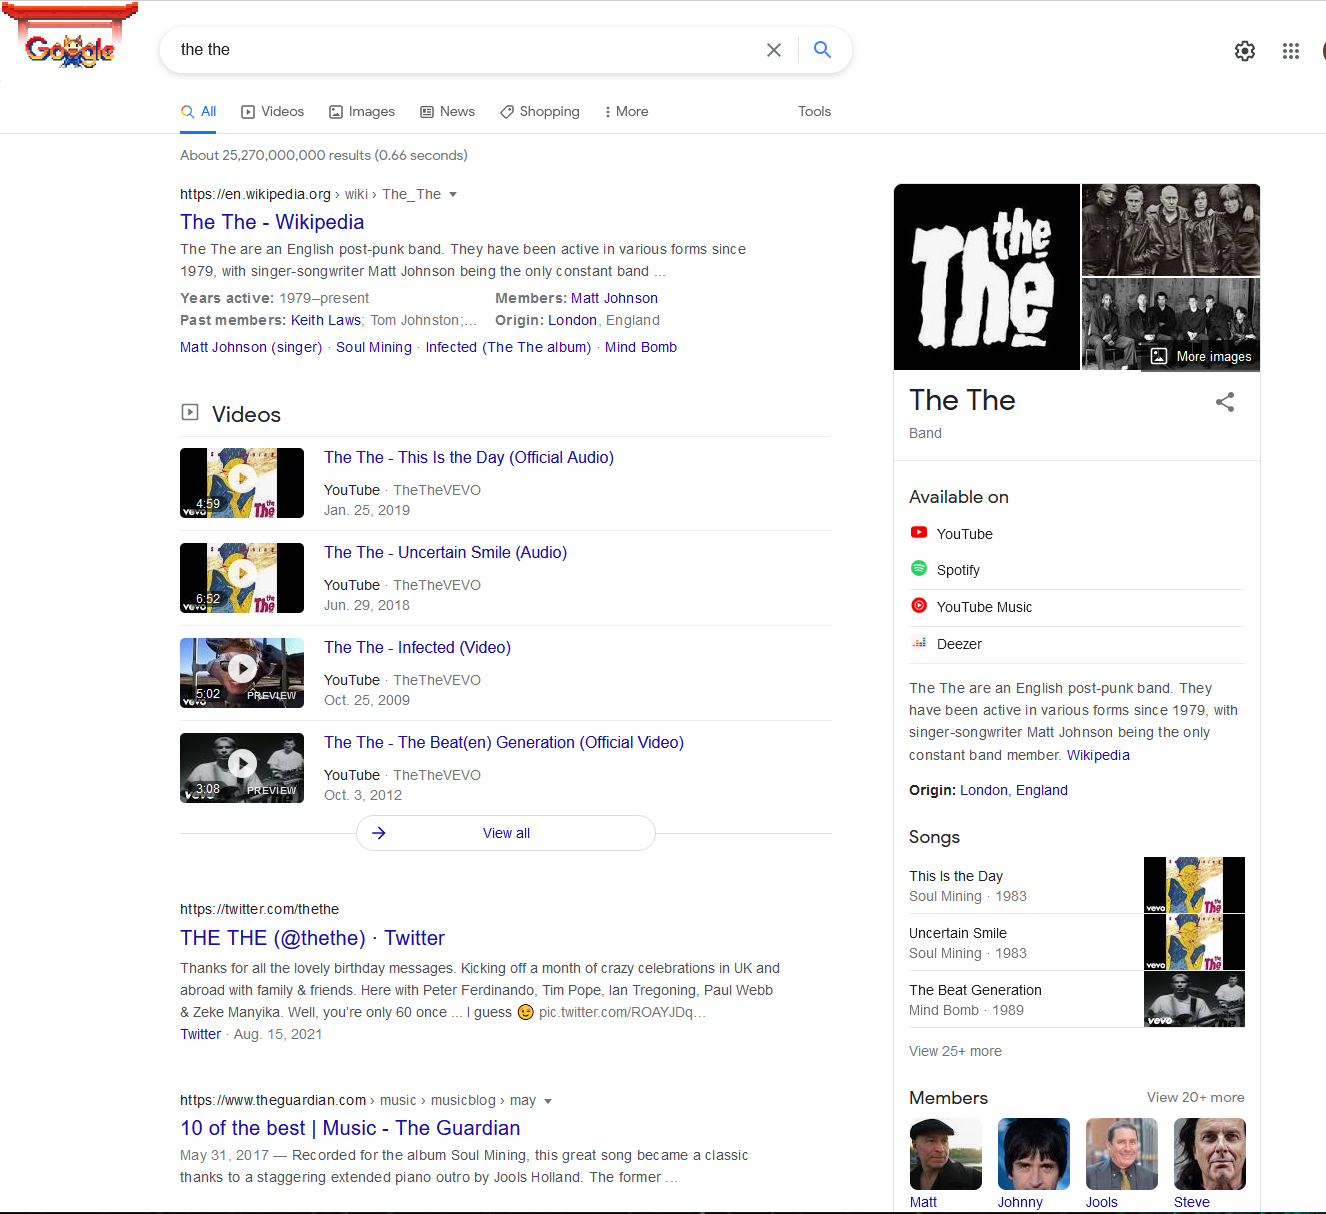Switch to the Videos tab
This screenshot has width=1326, height=1214.
[272, 112]
